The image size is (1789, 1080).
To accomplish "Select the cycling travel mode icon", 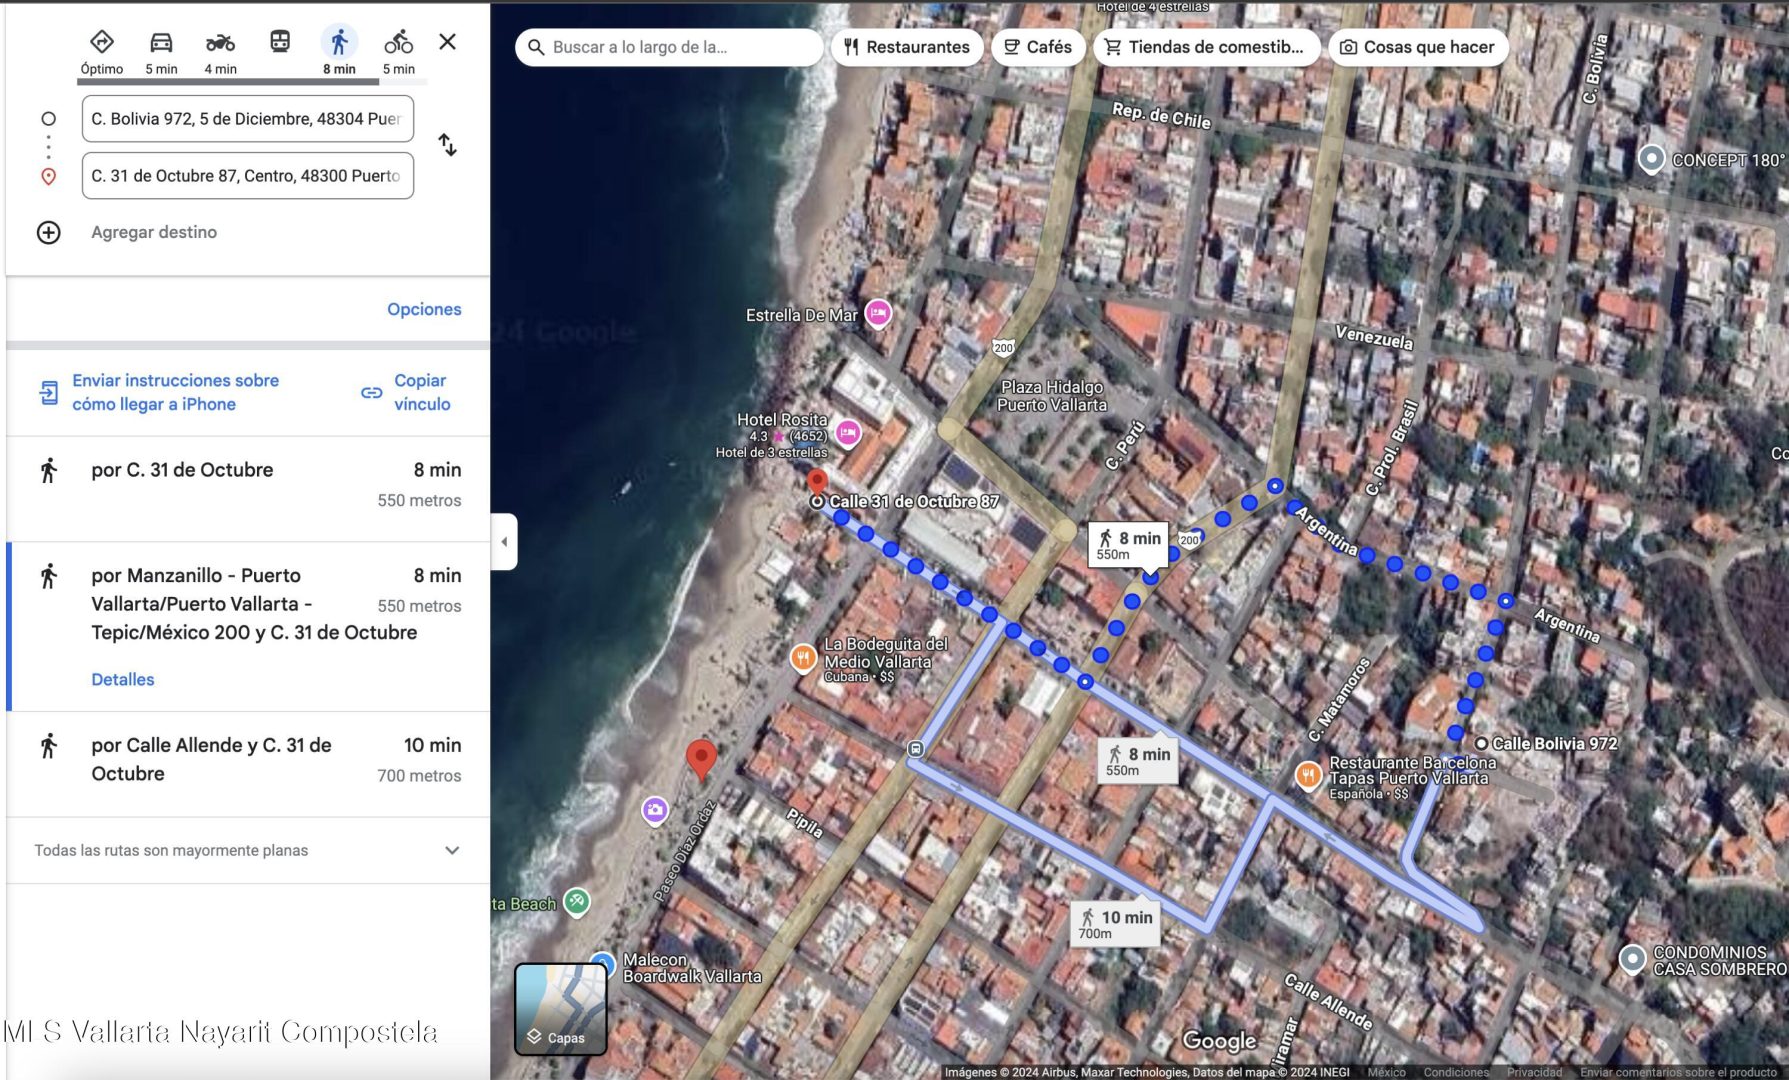I will pos(398,43).
